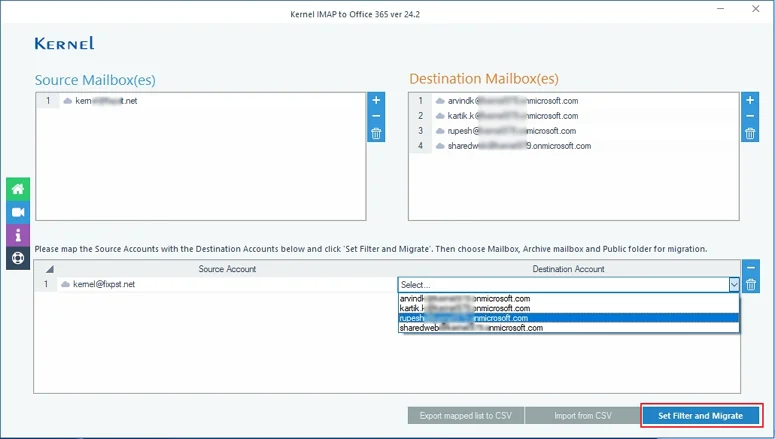Open the purple info sidebar icon
Viewport: 775px width, 439px height.
(18, 235)
